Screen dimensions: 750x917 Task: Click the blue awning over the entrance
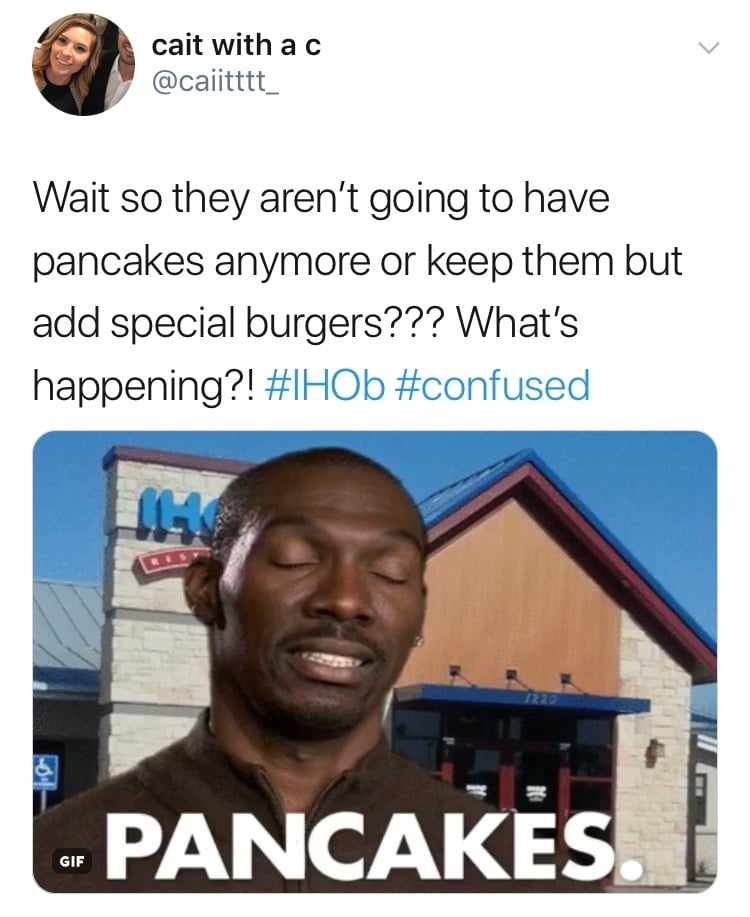pos(522,699)
